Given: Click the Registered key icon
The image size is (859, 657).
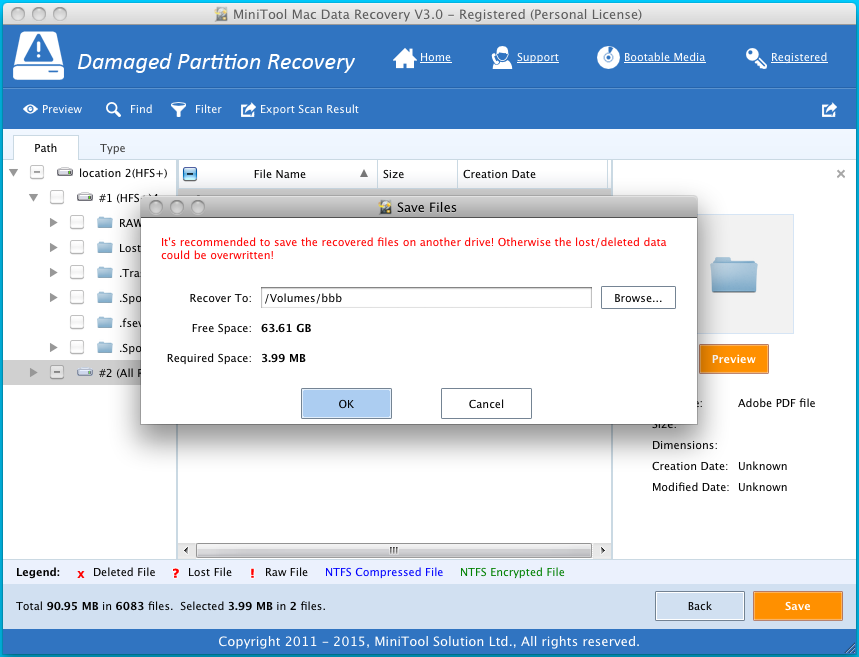Looking at the screenshot, I should [756, 58].
